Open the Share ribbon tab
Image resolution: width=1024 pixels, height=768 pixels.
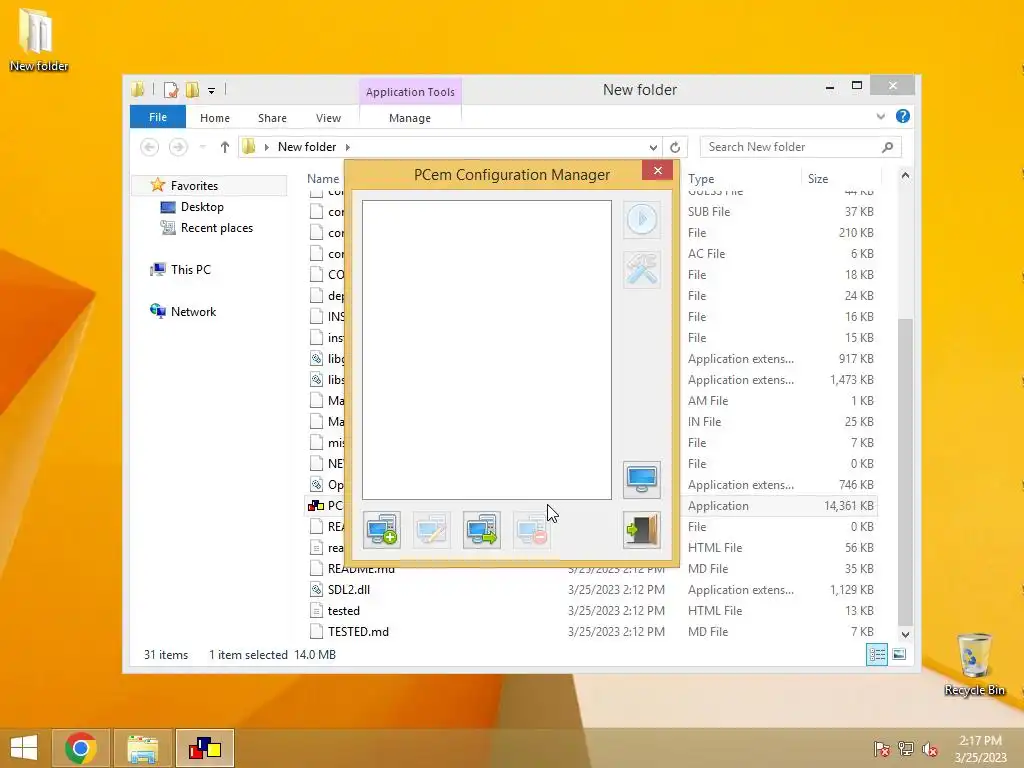coord(272,118)
